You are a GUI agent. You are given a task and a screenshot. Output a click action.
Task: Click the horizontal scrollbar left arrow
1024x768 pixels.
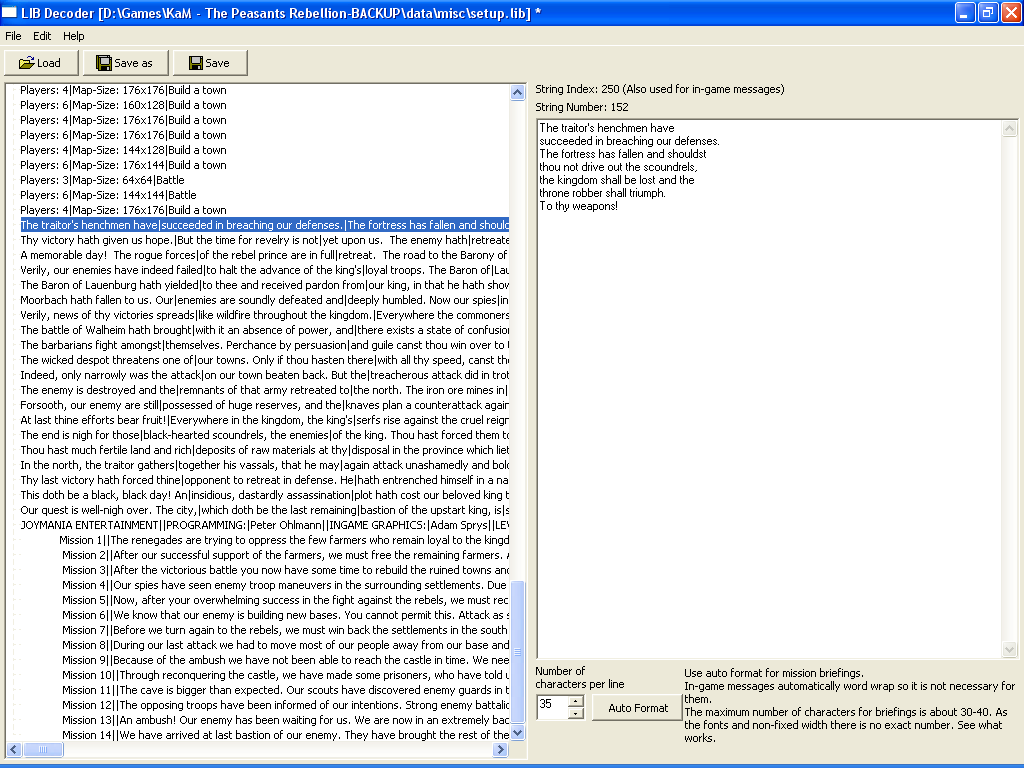(13, 749)
